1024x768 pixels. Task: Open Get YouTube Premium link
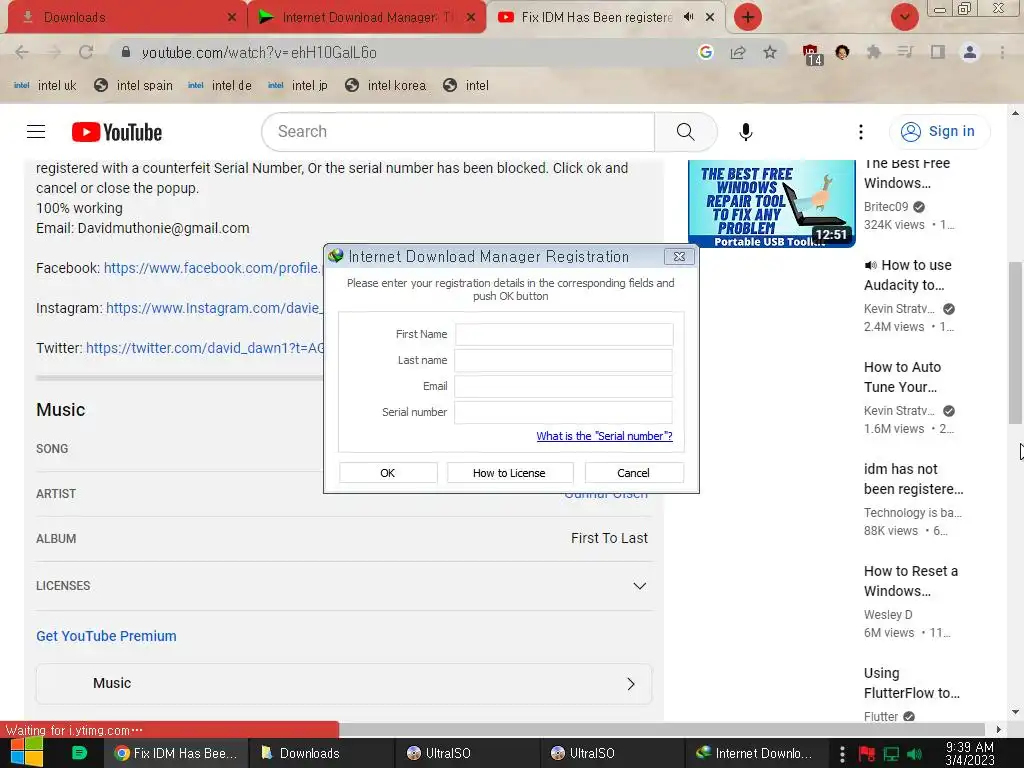point(106,636)
